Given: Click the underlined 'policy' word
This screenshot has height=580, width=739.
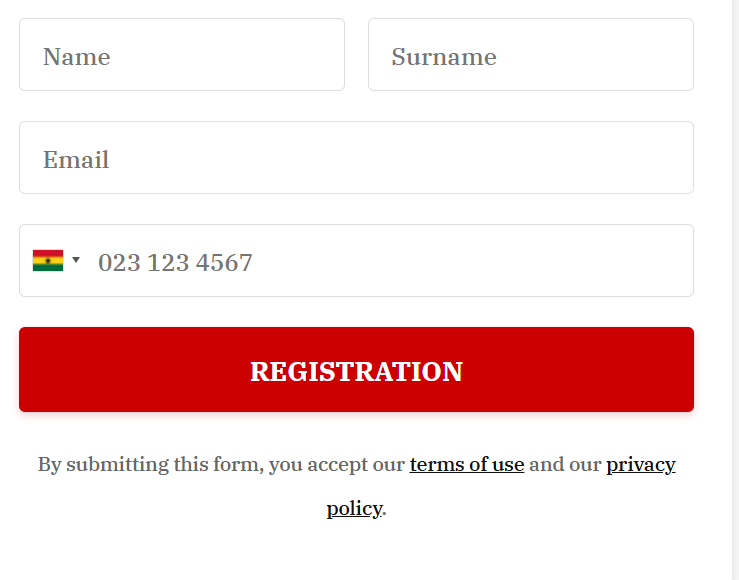Looking at the screenshot, I should click(x=355, y=509).
